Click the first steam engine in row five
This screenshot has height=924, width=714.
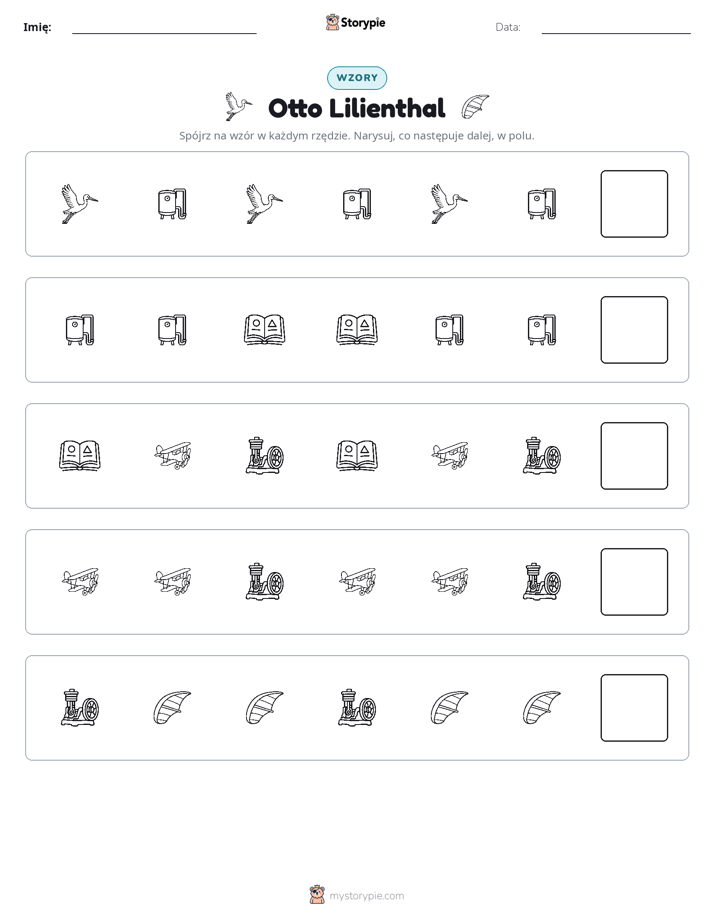[x=80, y=707]
